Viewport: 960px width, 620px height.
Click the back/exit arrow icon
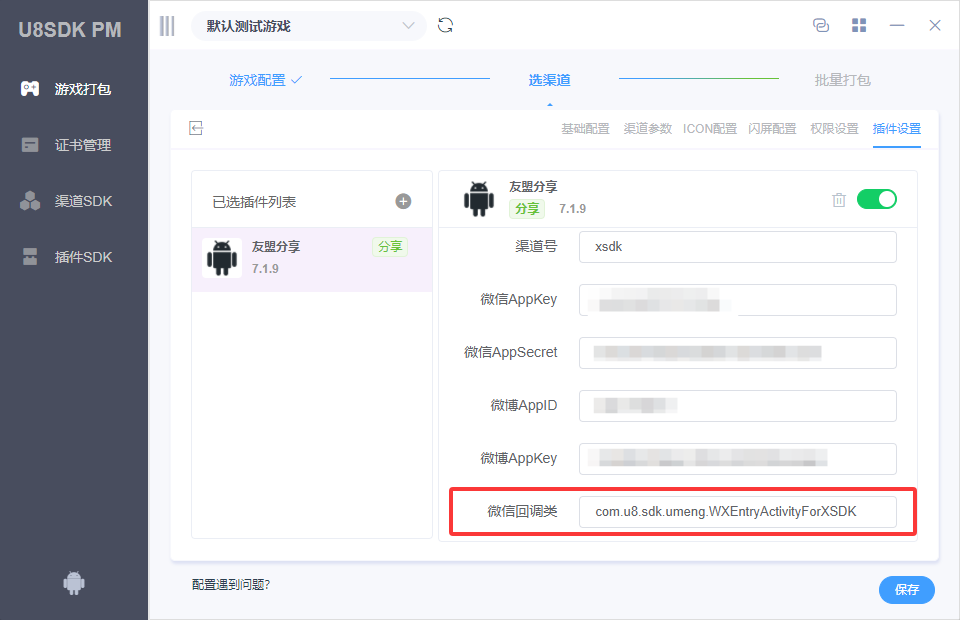(x=197, y=128)
